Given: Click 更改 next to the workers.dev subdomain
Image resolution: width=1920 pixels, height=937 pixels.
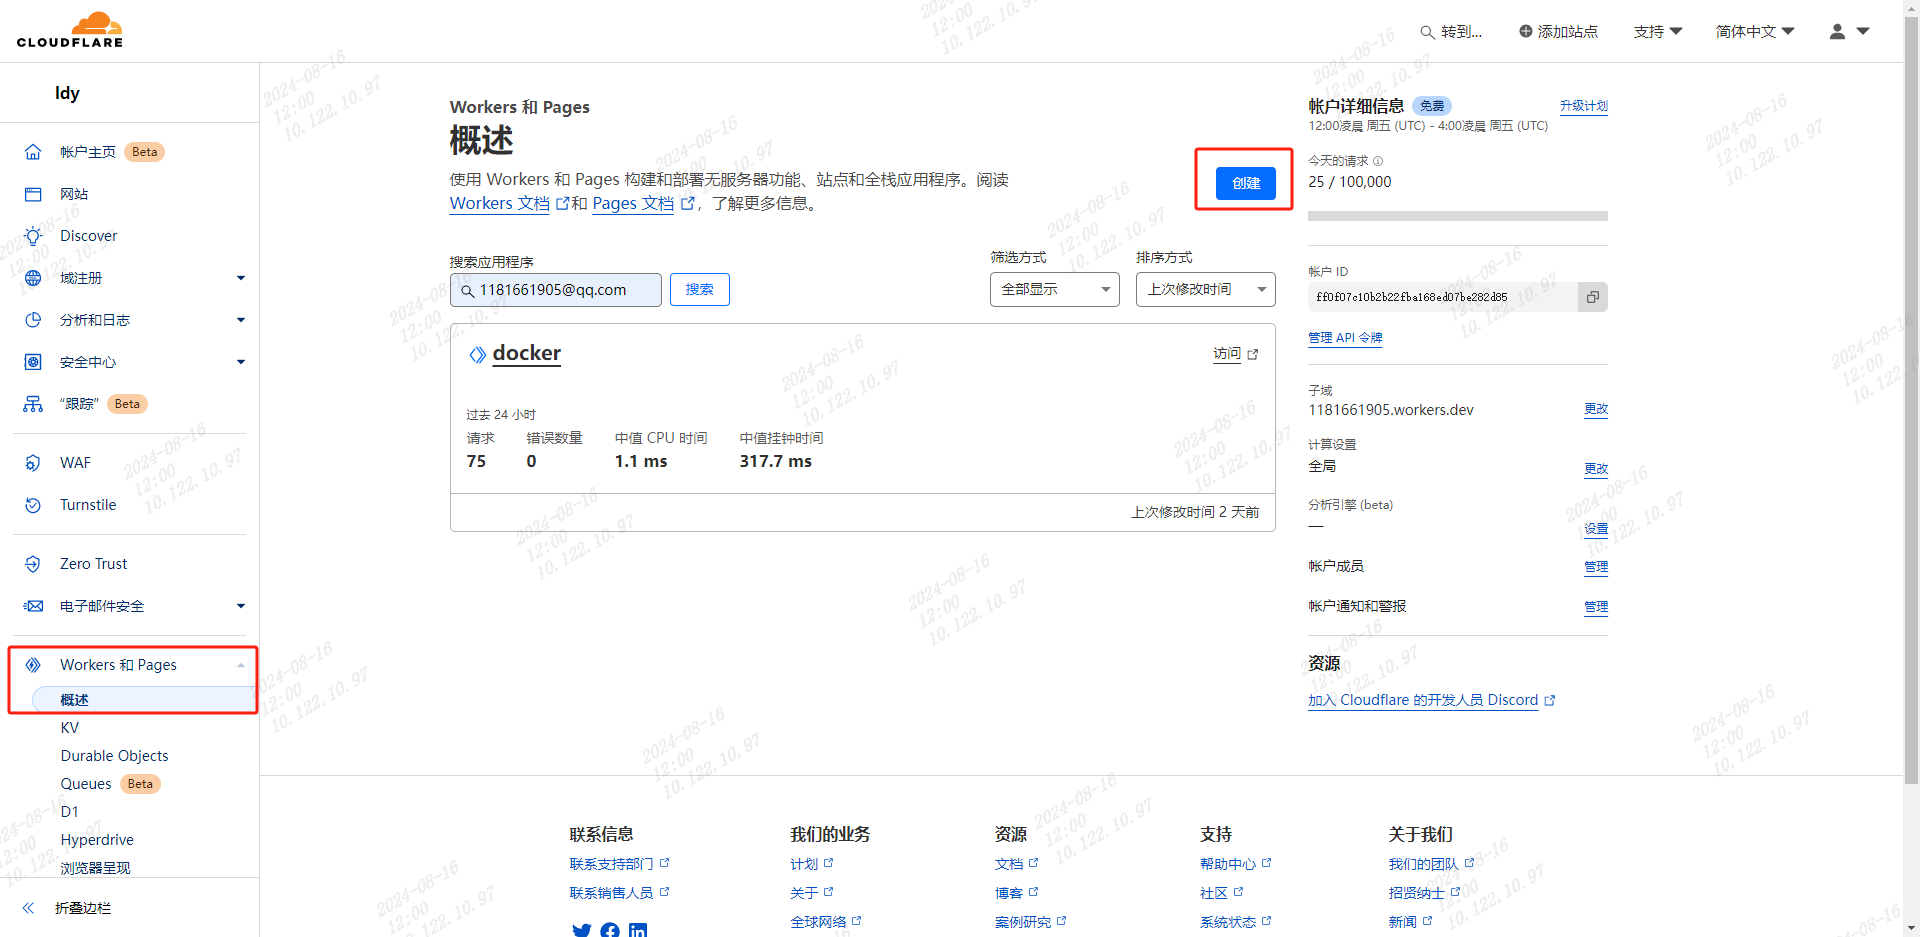Looking at the screenshot, I should 1596,409.
